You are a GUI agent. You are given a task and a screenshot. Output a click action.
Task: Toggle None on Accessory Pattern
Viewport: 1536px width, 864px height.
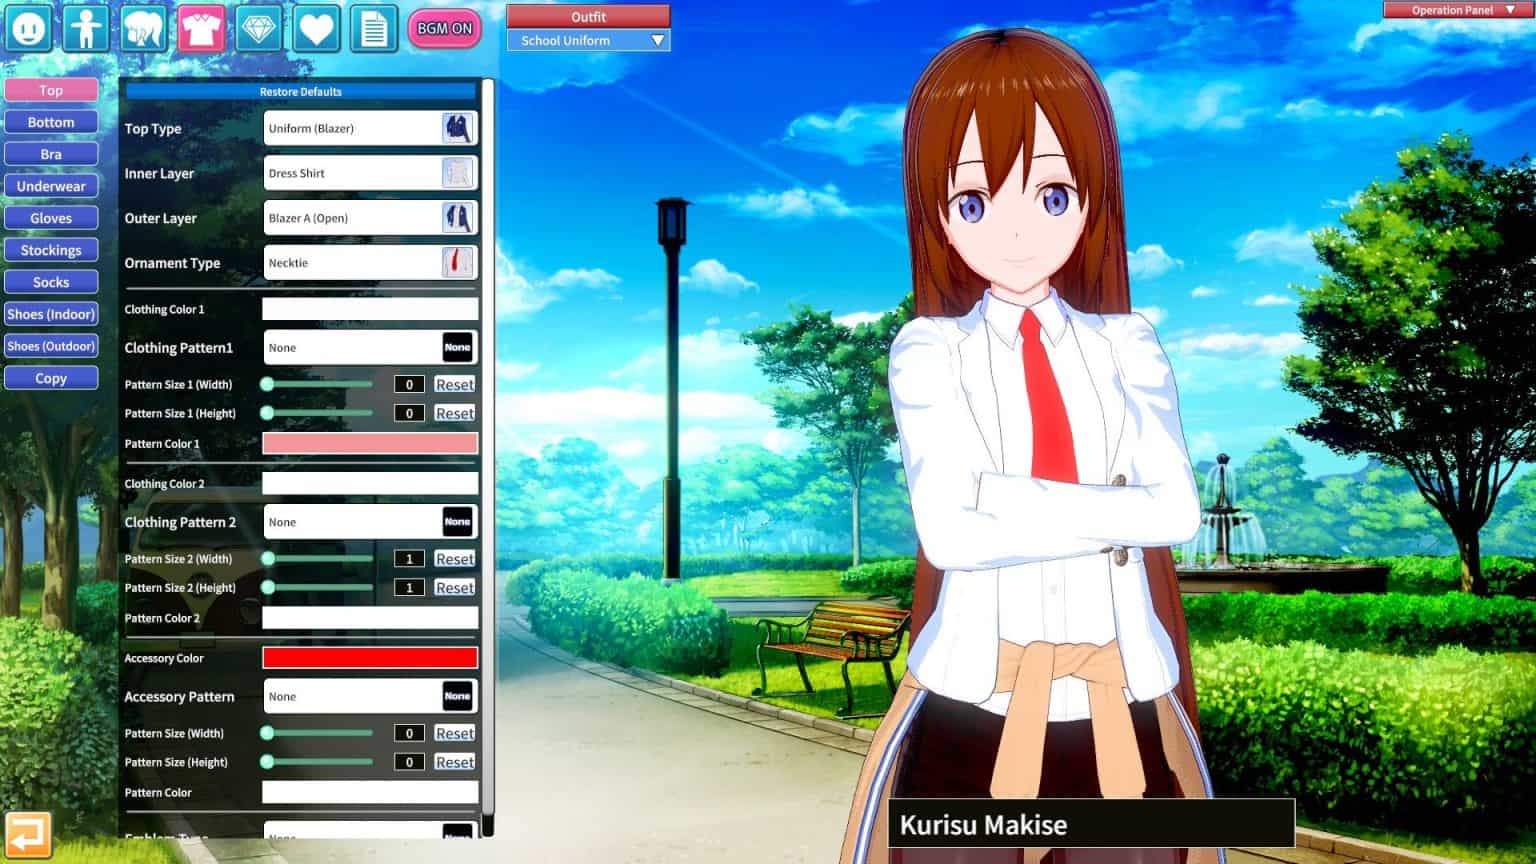pyautogui.click(x=457, y=696)
